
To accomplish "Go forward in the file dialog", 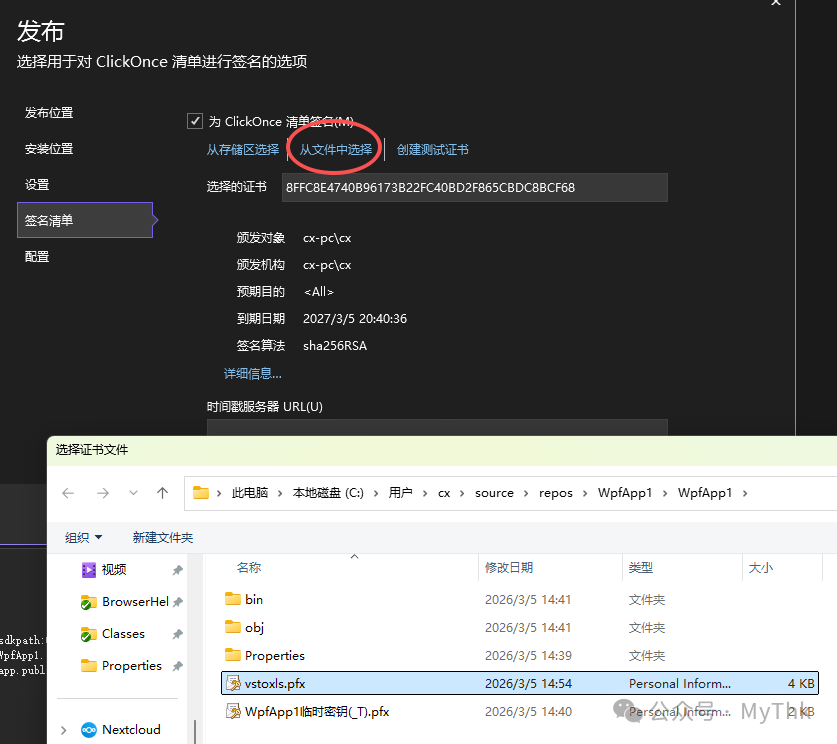I will (x=102, y=493).
